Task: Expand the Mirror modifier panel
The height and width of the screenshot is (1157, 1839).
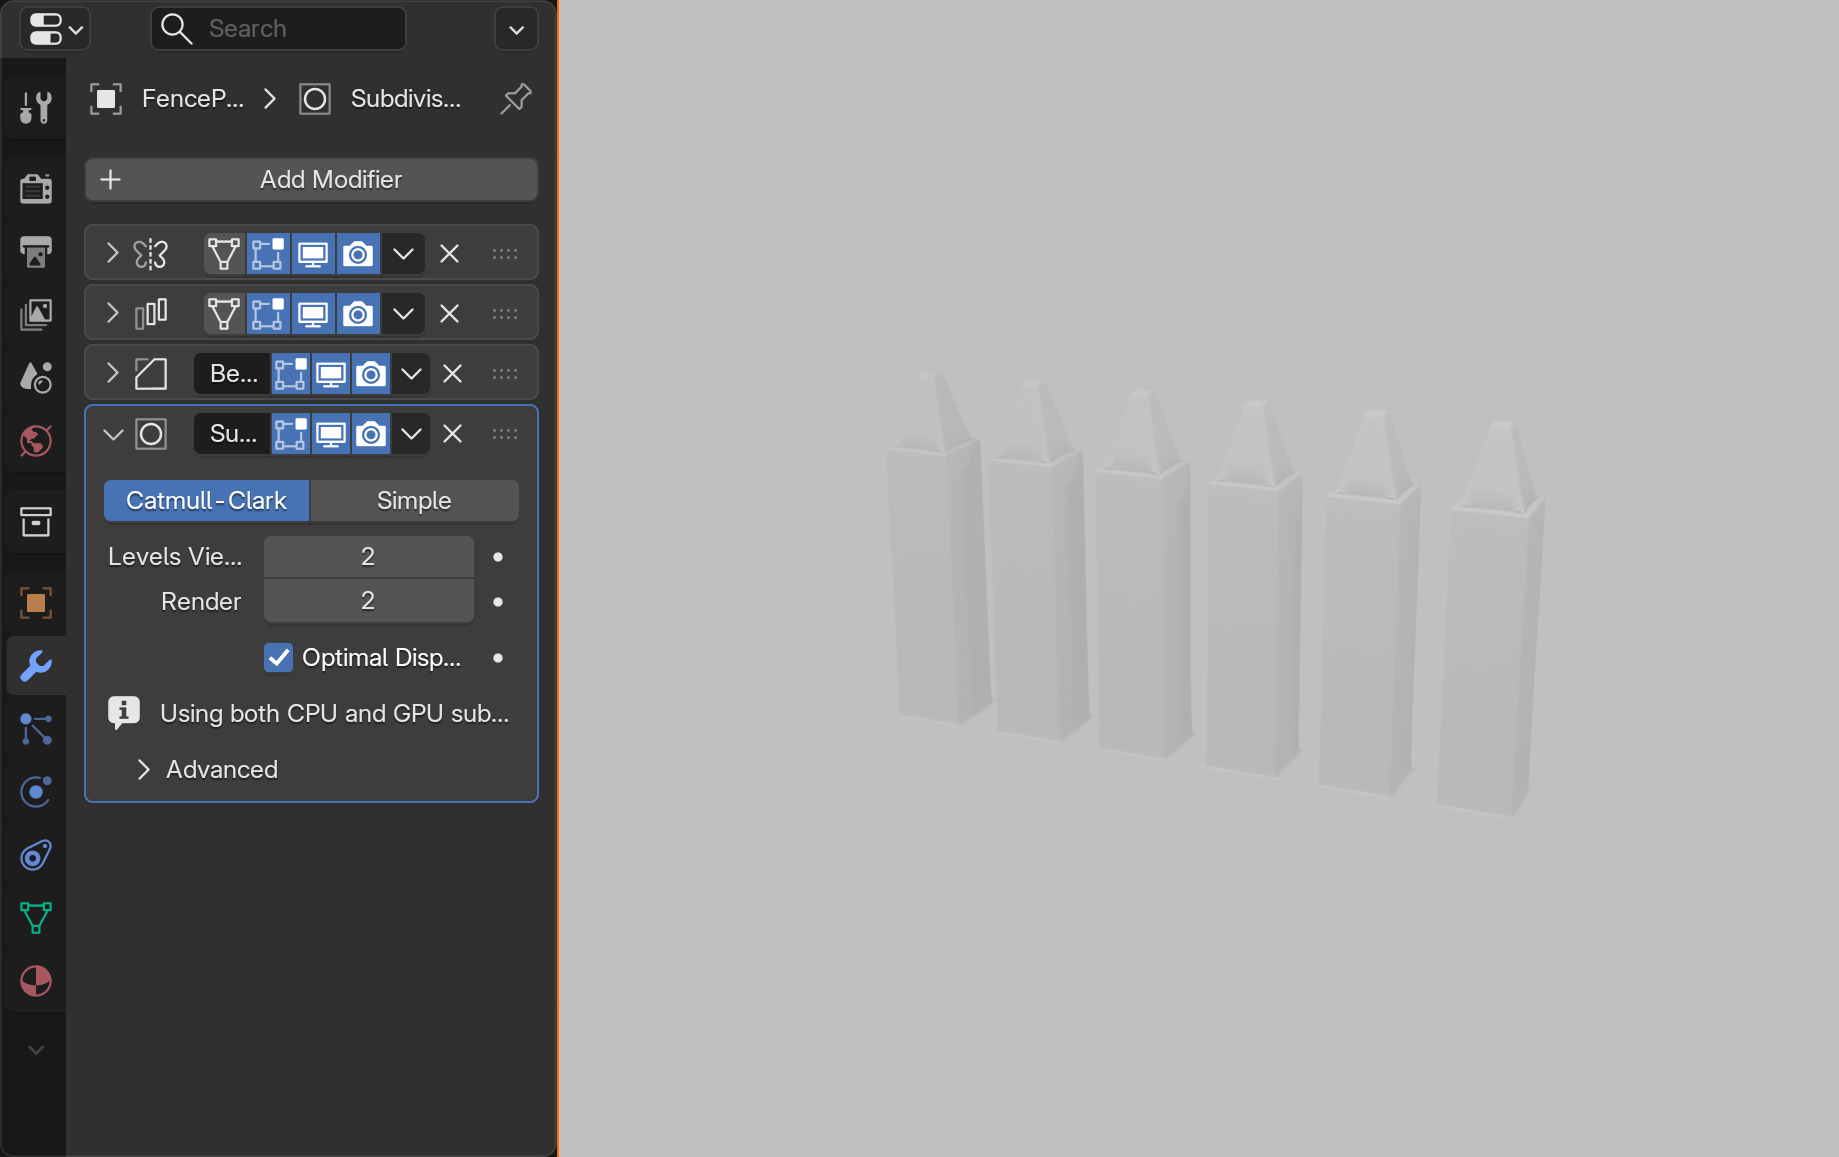Action: tap(113, 253)
